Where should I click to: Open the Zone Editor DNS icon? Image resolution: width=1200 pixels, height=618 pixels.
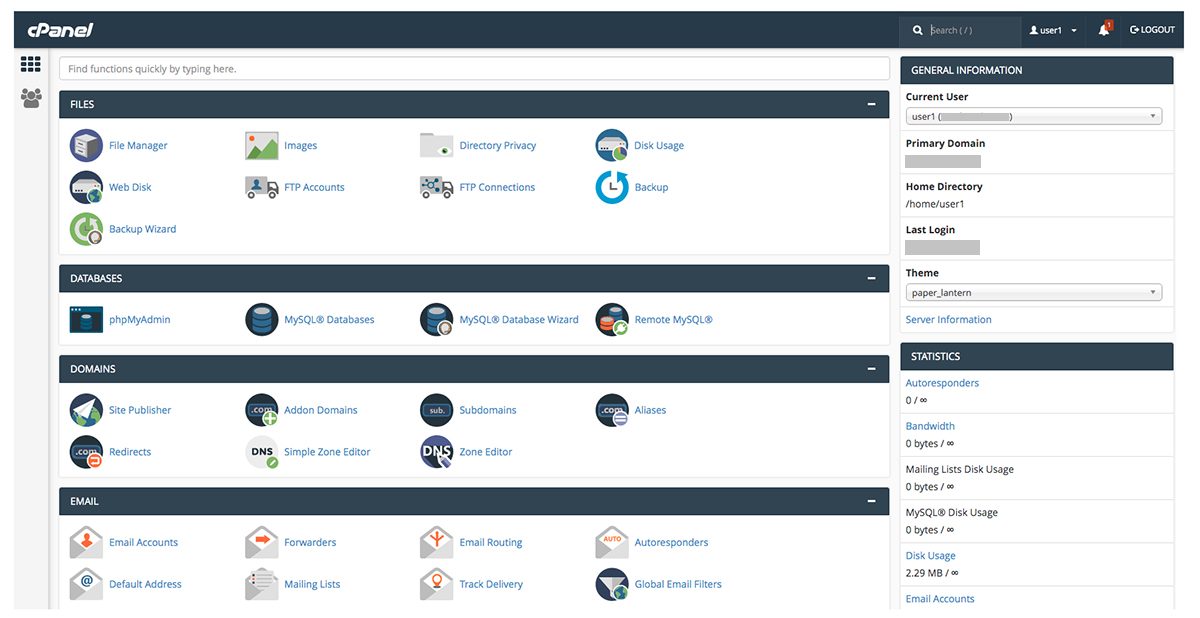pos(437,452)
